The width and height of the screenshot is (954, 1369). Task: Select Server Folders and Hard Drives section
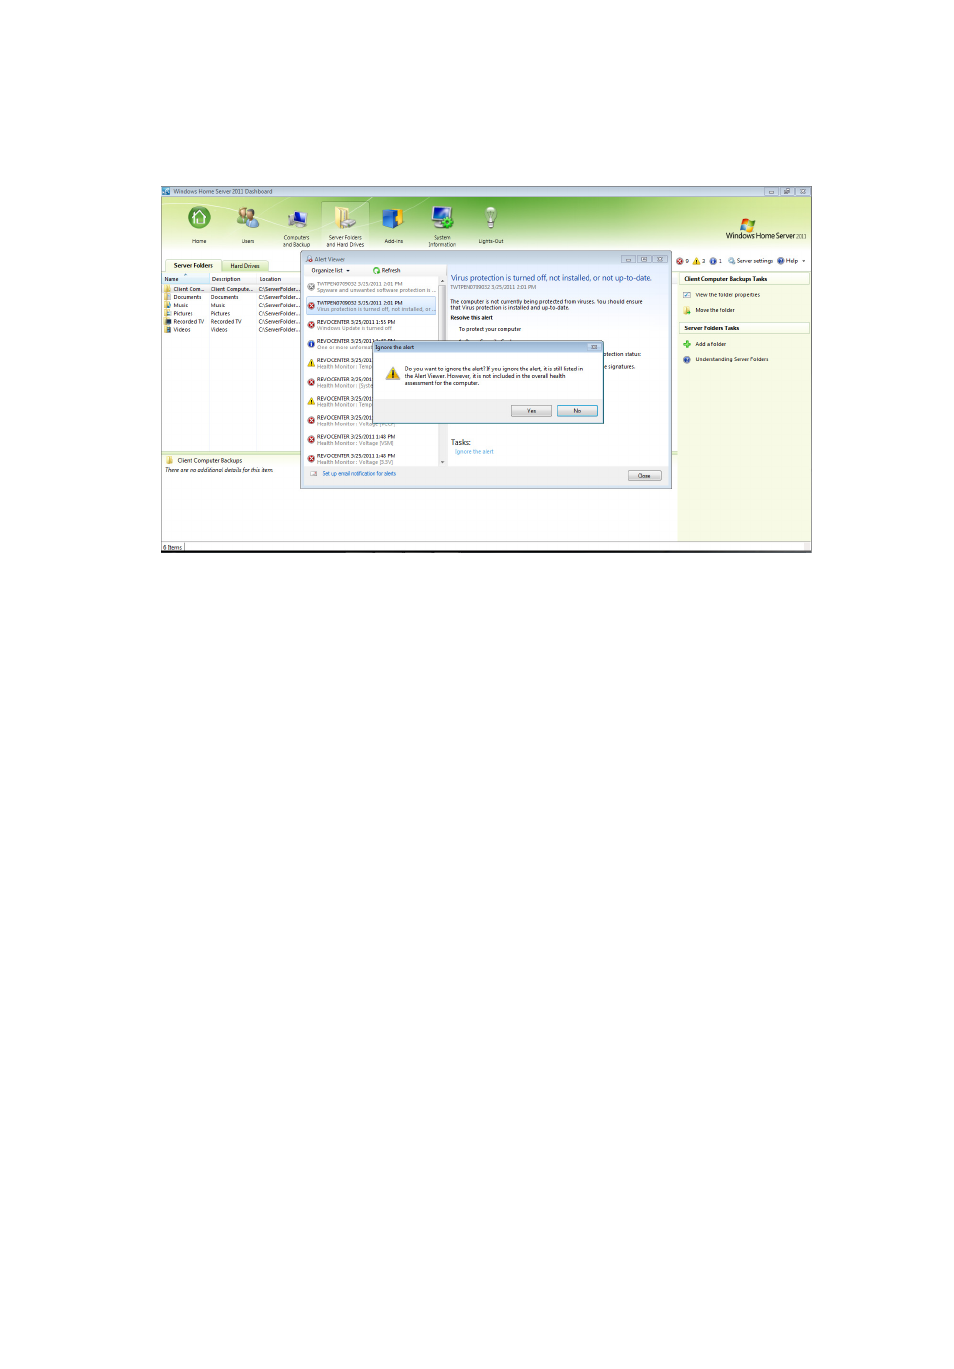[345, 227]
